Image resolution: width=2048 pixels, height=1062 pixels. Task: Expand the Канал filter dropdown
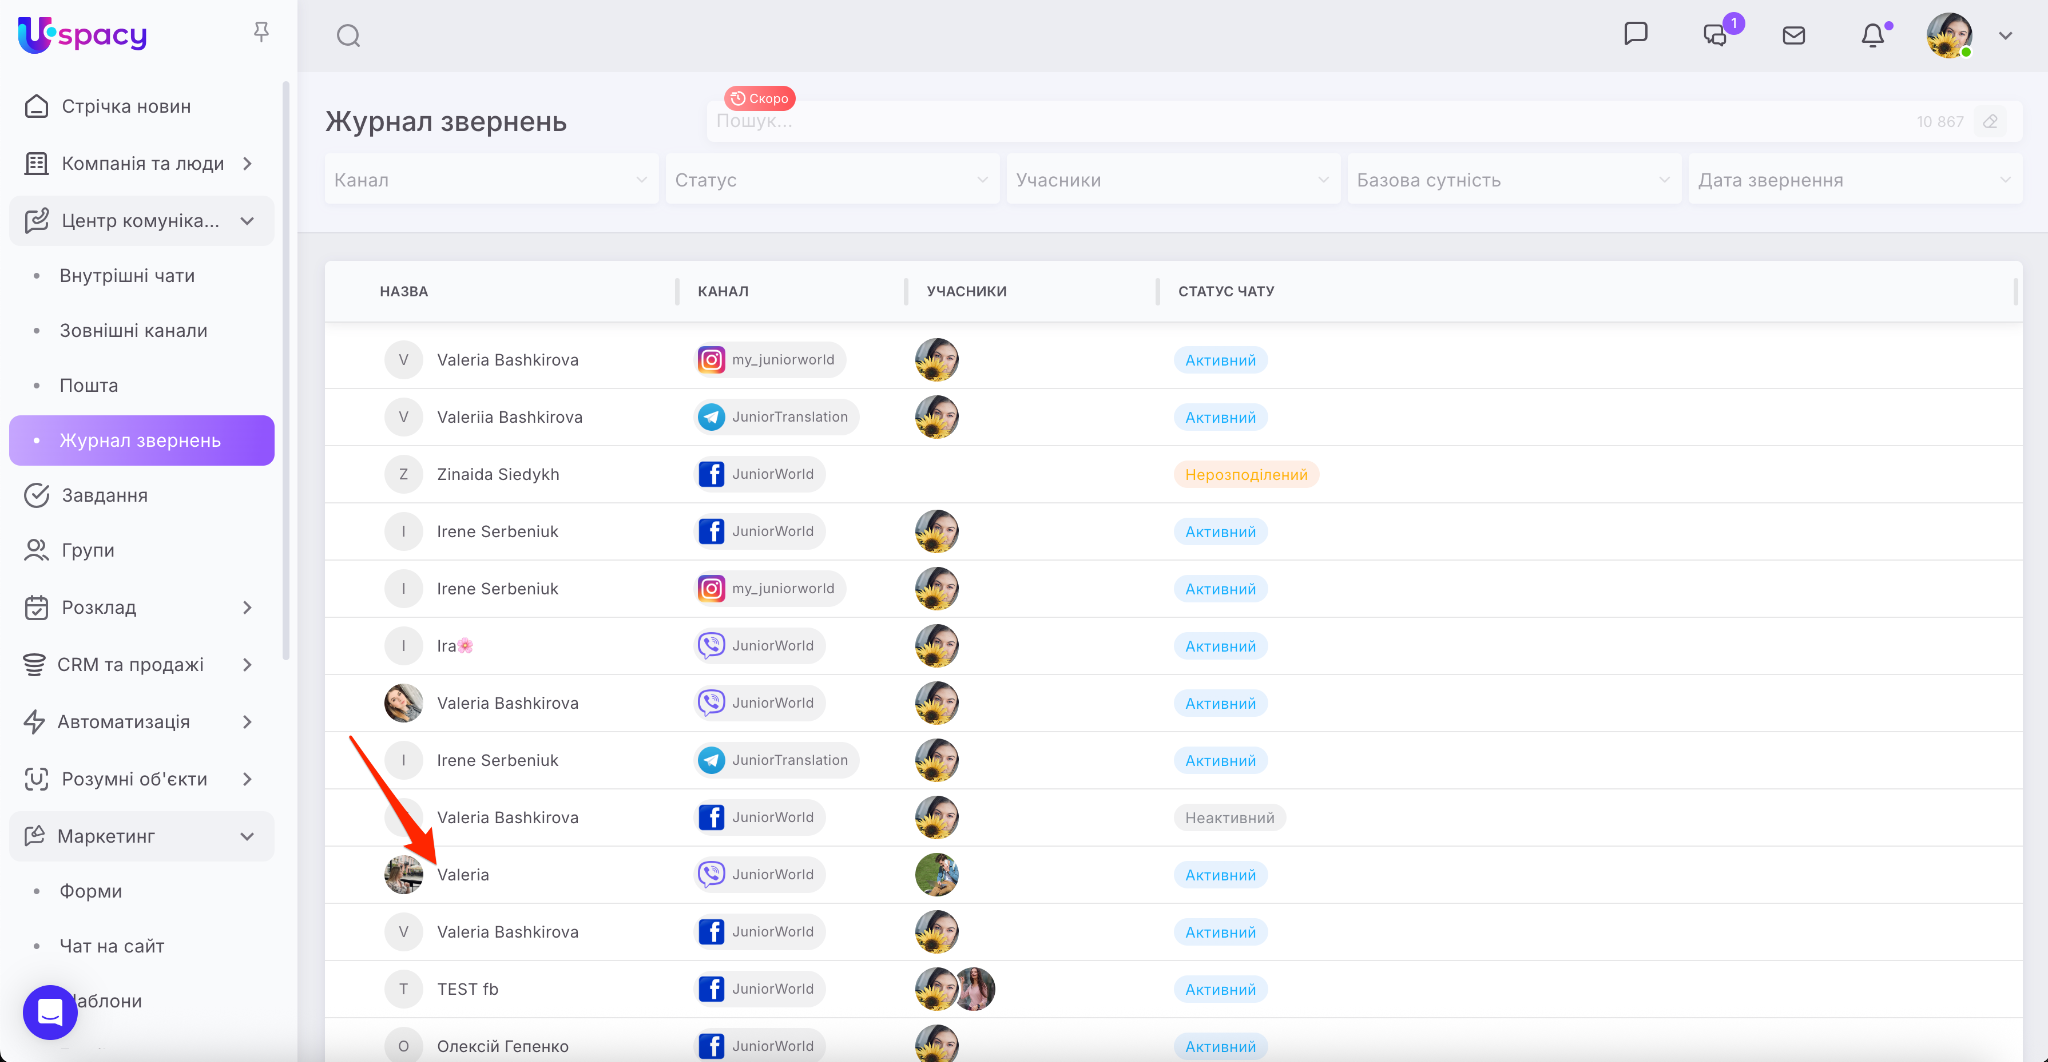pyautogui.click(x=491, y=180)
